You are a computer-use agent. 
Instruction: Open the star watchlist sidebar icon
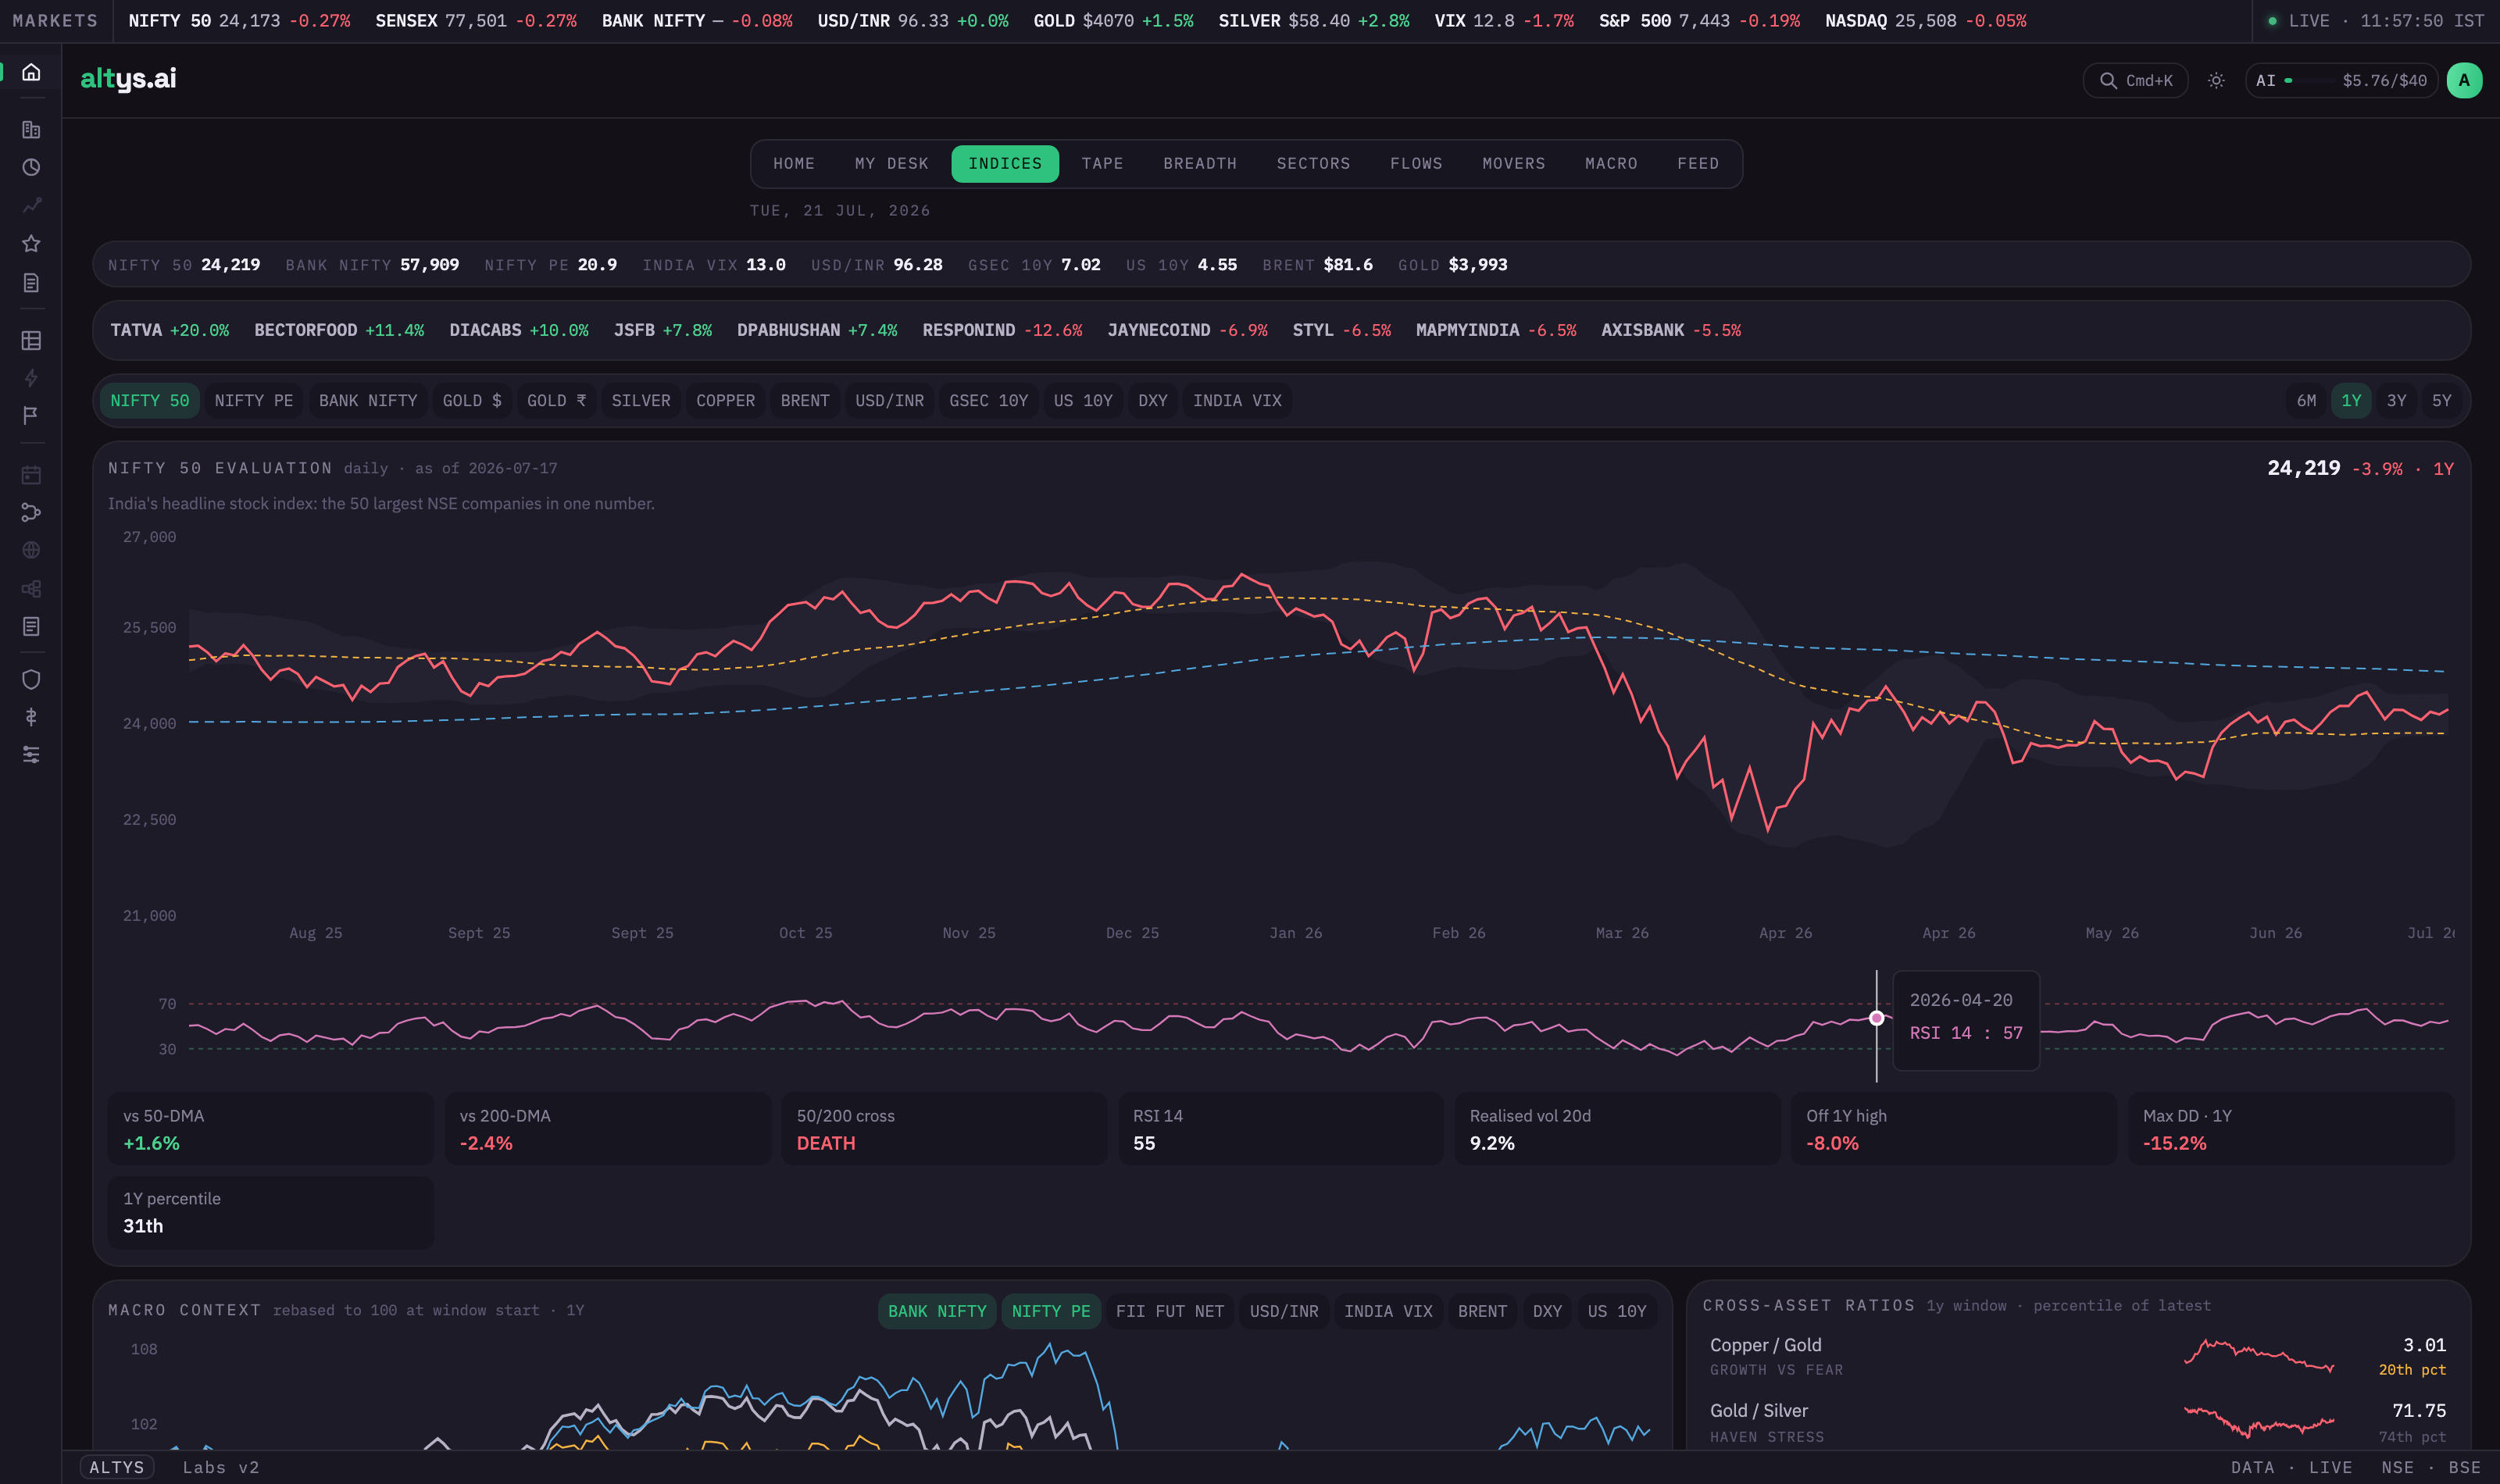31,243
